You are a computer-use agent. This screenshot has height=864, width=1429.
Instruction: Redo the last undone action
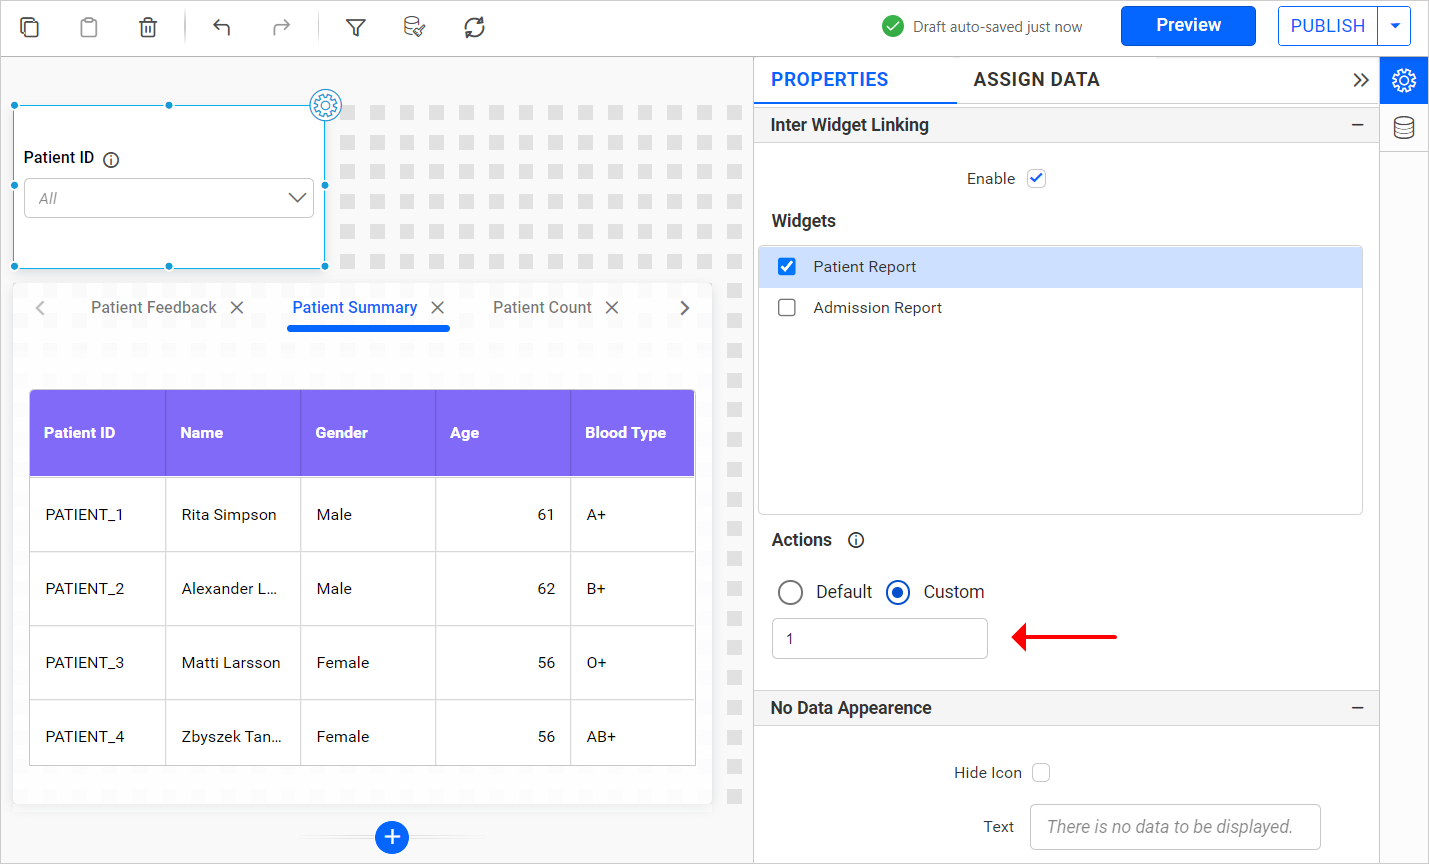point(279,27)
